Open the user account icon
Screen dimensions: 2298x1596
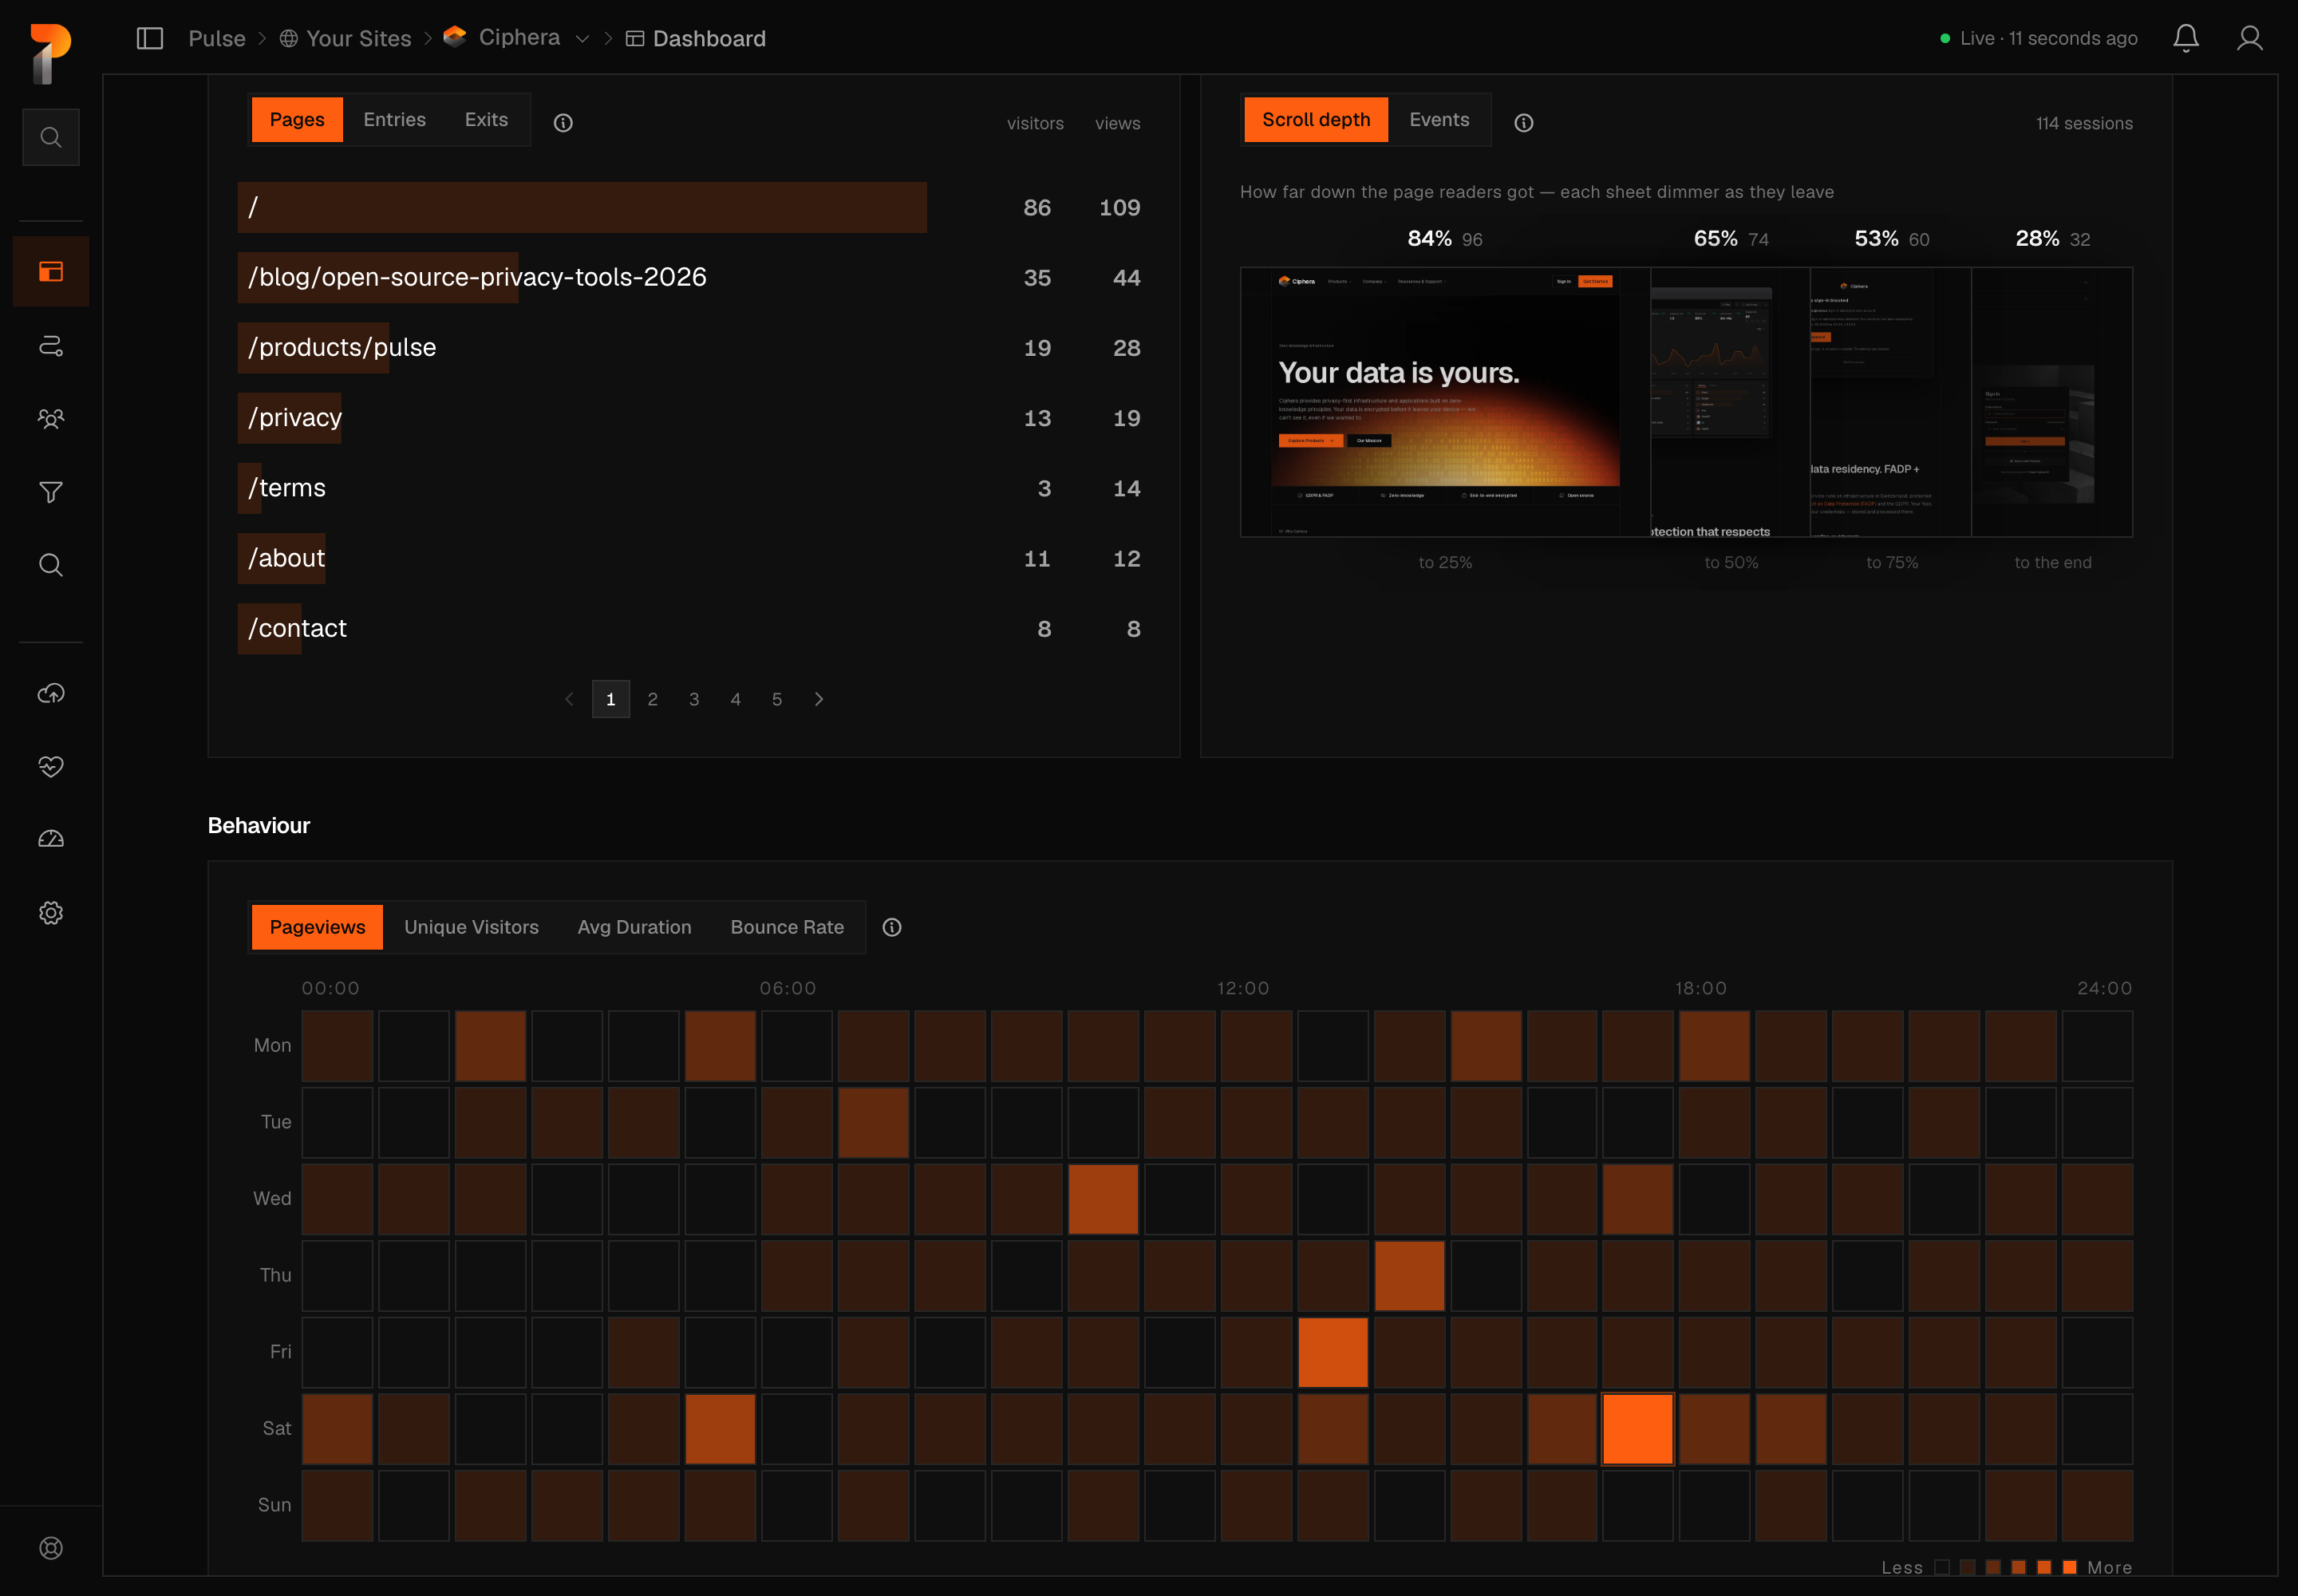tap(2250, 38)
